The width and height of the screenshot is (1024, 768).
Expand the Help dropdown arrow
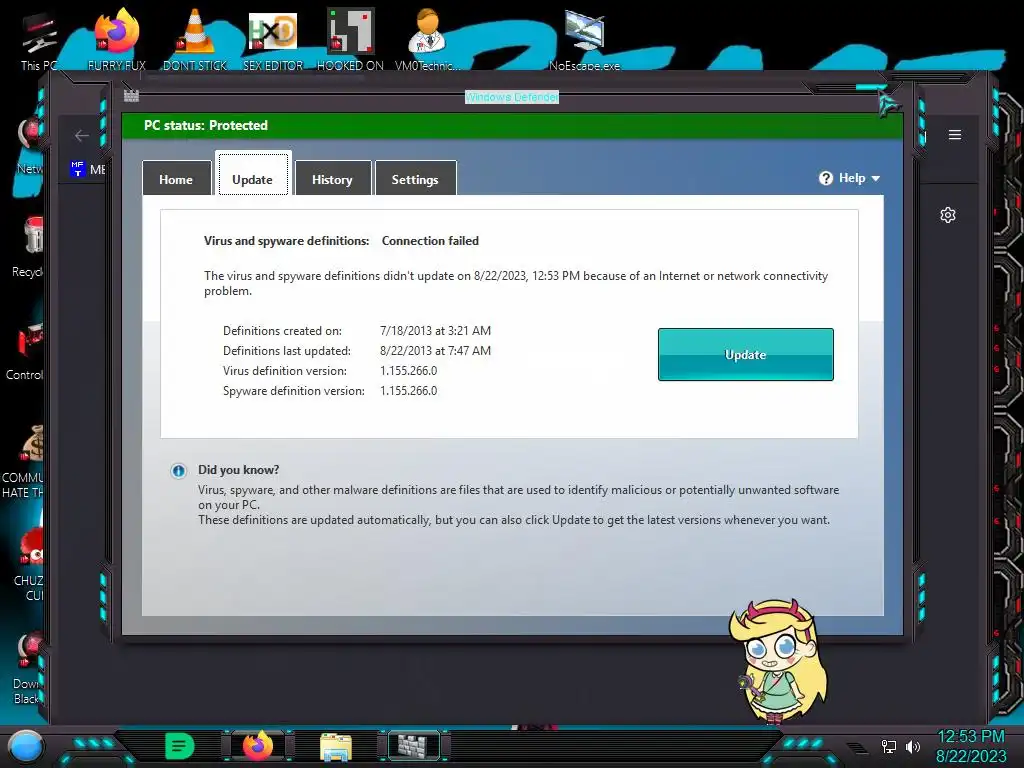[876, 178]
